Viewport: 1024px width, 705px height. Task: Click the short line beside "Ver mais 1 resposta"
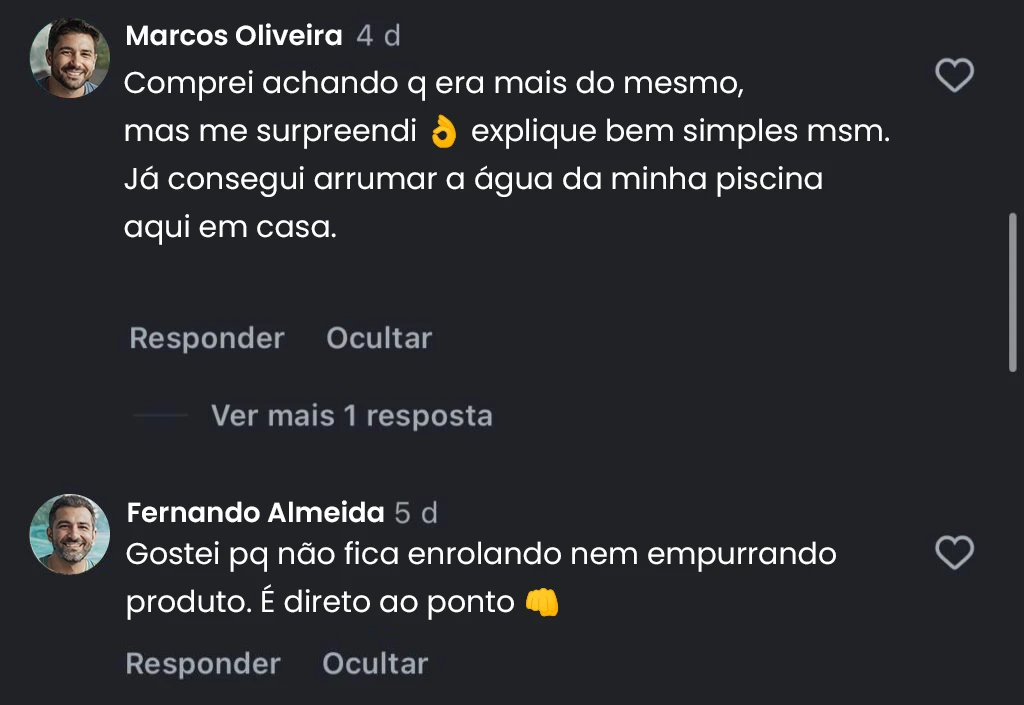(x=160, y=416)
